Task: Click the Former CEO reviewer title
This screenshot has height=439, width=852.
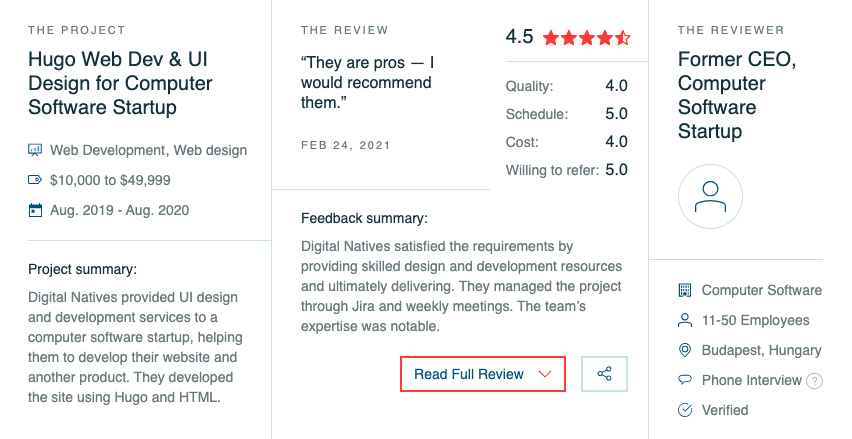Action: [737, 95]
